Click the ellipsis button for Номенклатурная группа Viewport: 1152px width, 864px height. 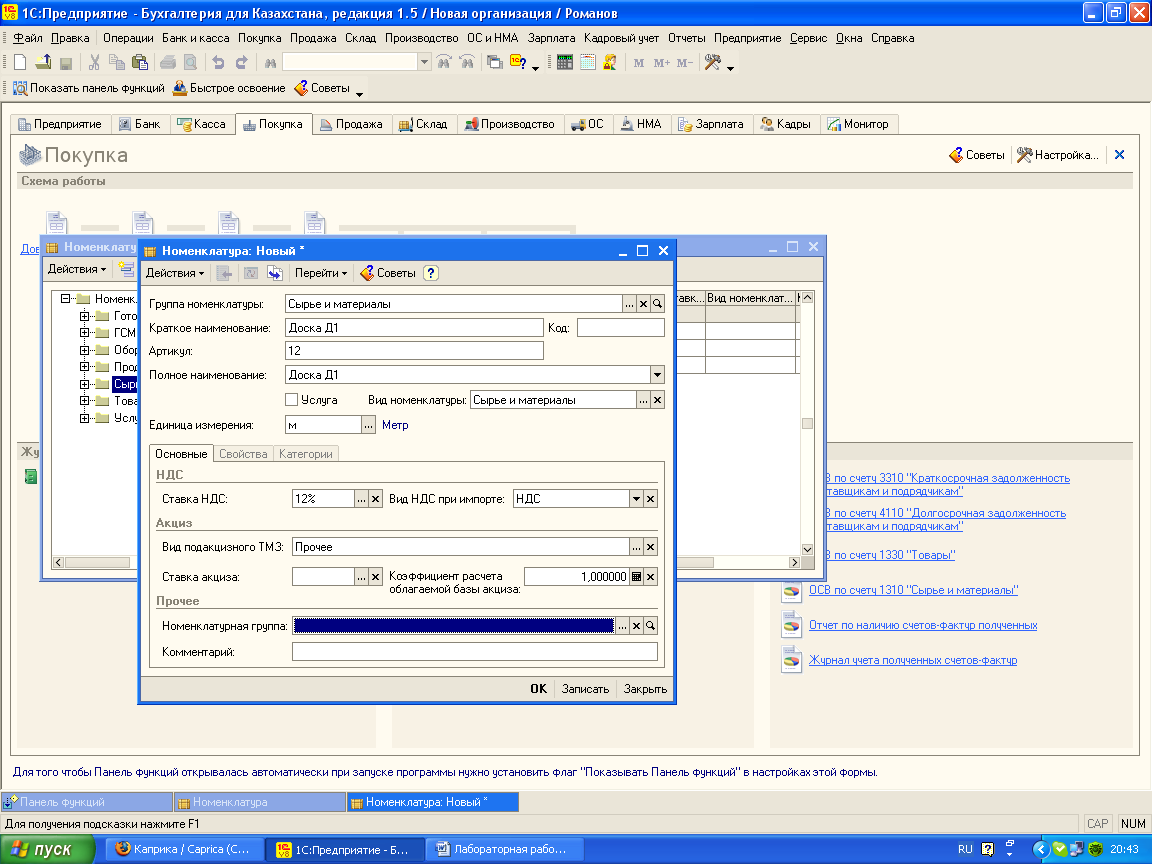tap(622, 626)
